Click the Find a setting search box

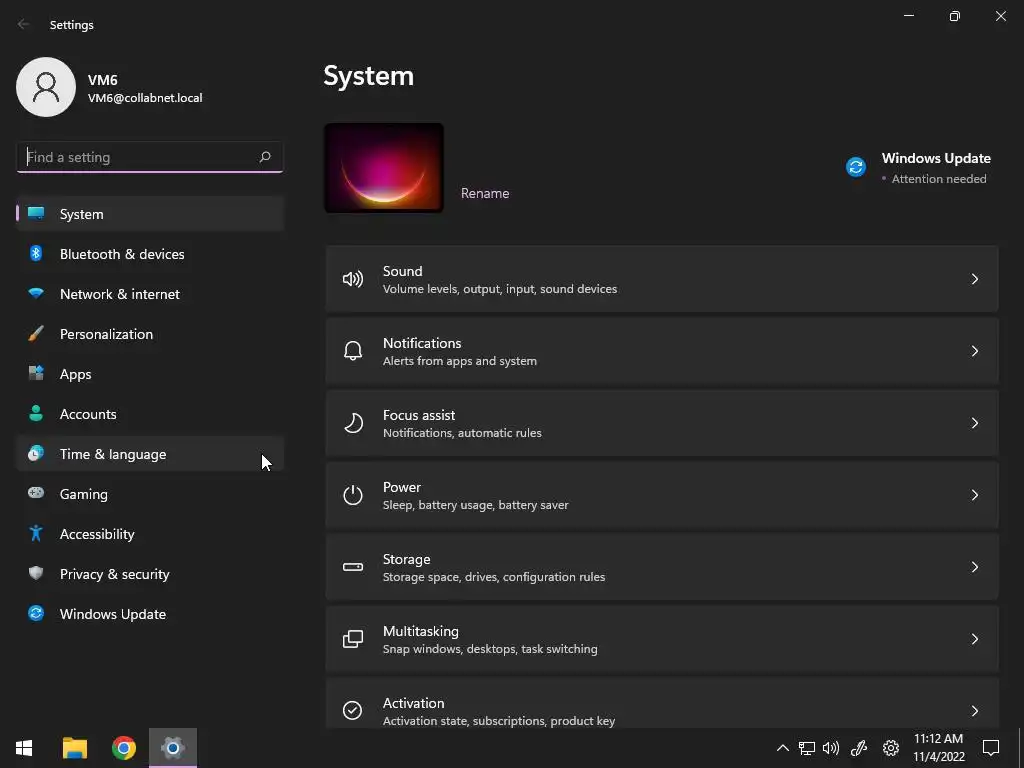pos(150,157)
